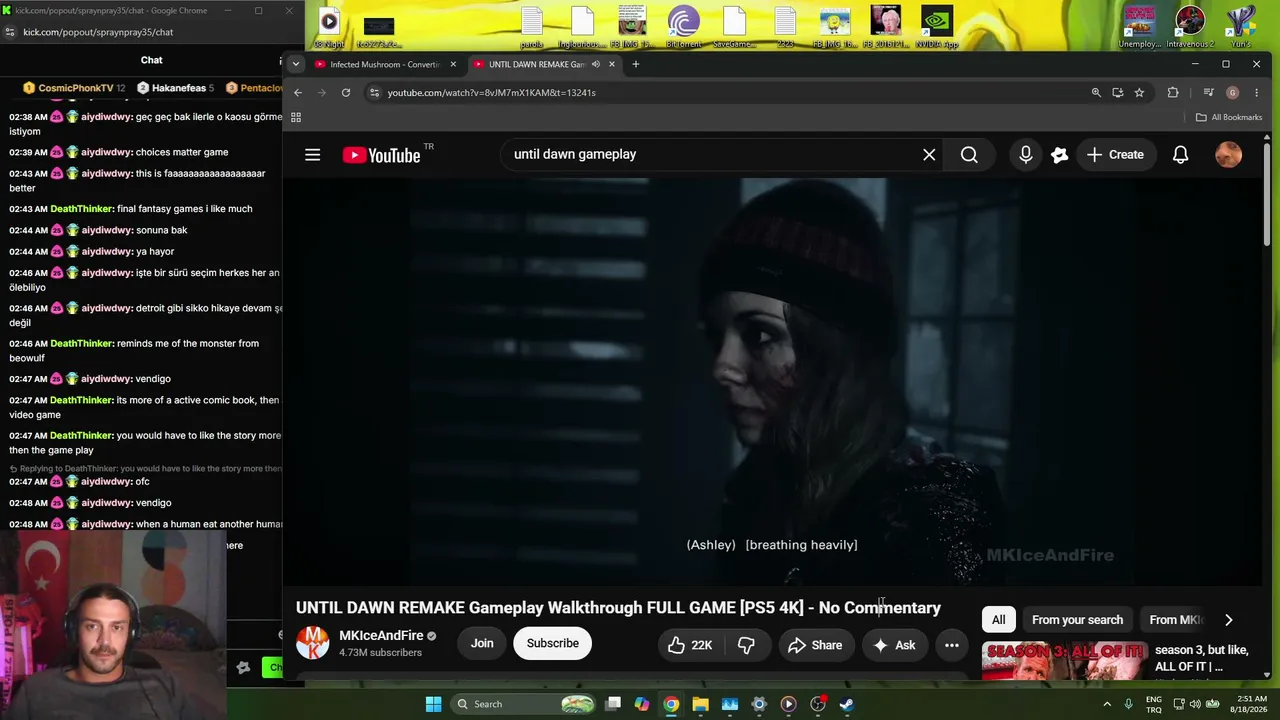Click the Until Dawn video player

click(772, 381)
